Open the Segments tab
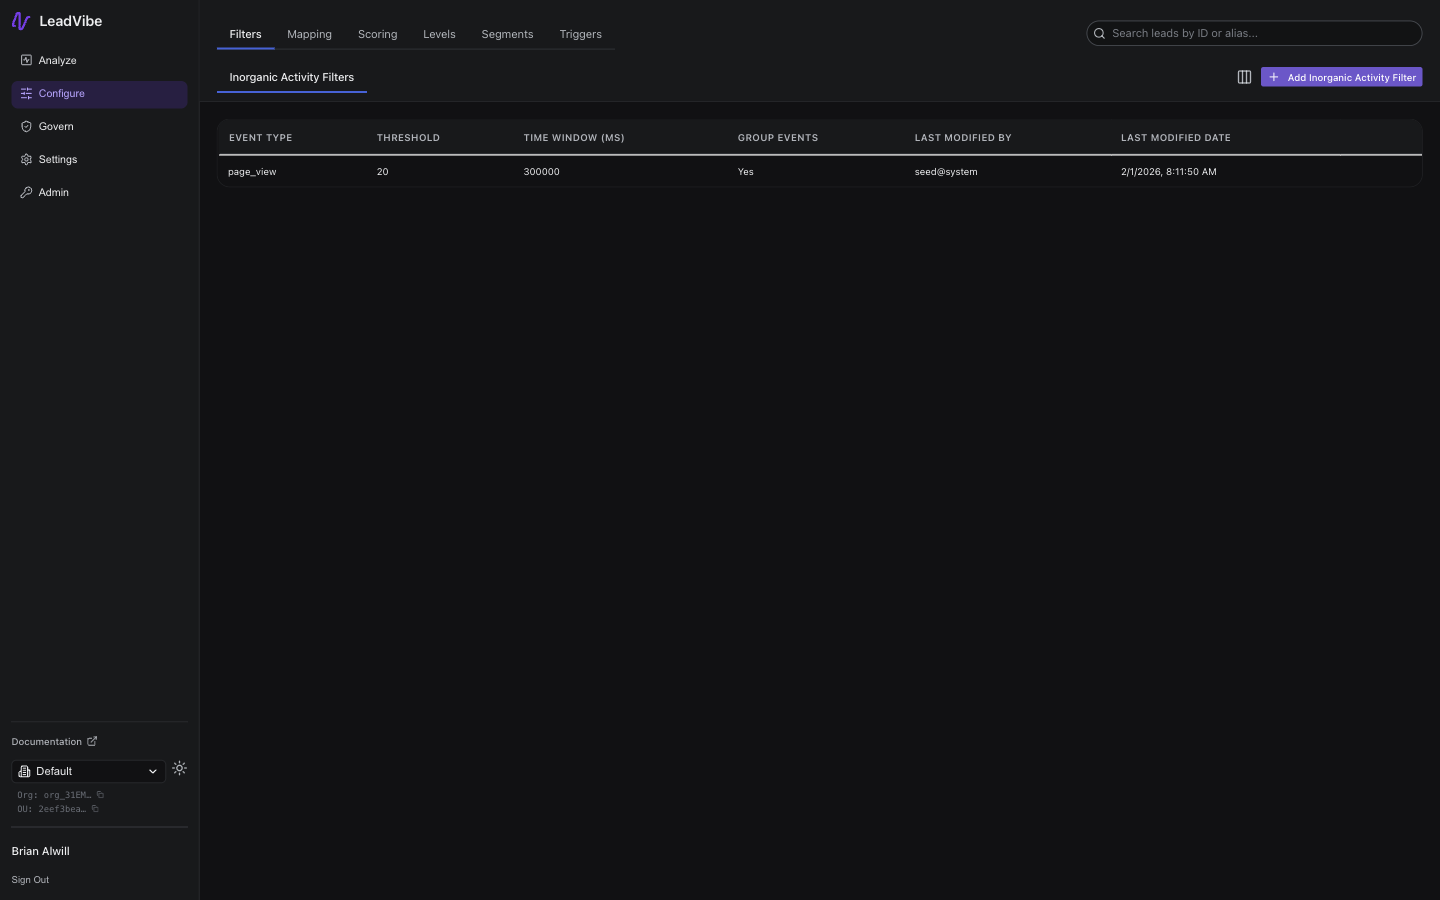 (x=507, y=33)
